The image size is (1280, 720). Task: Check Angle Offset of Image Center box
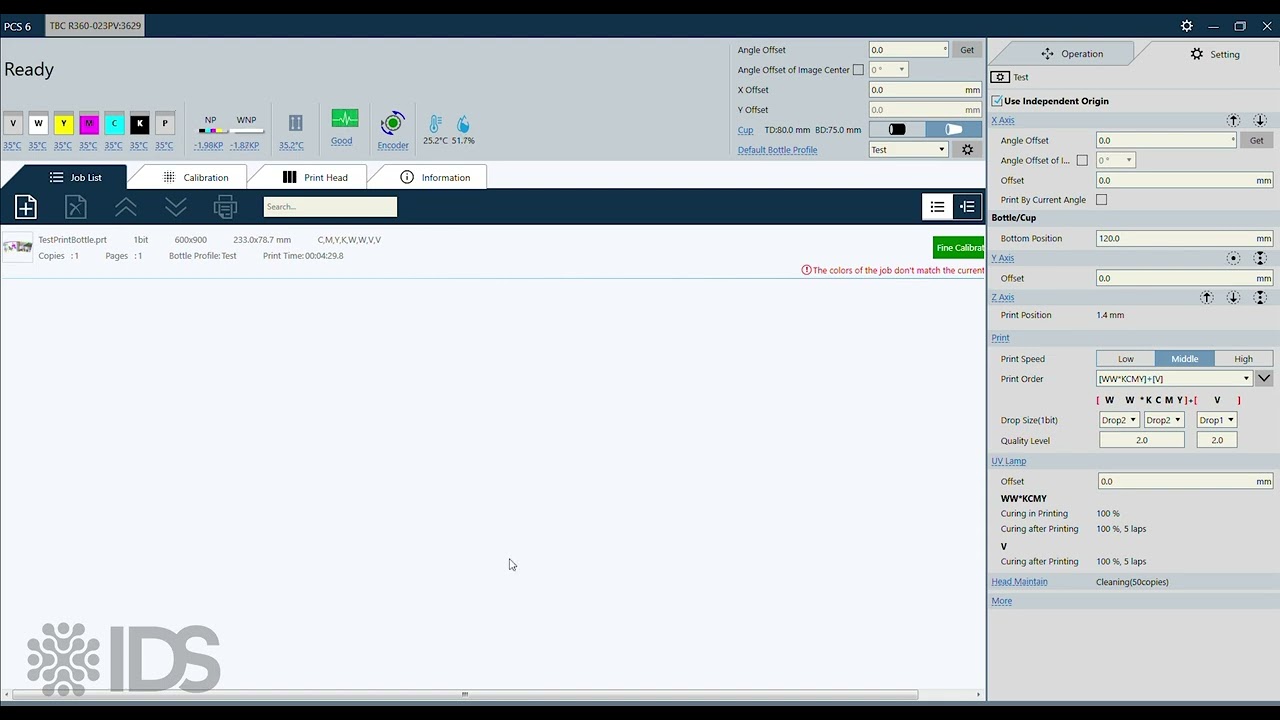(858, 70)
